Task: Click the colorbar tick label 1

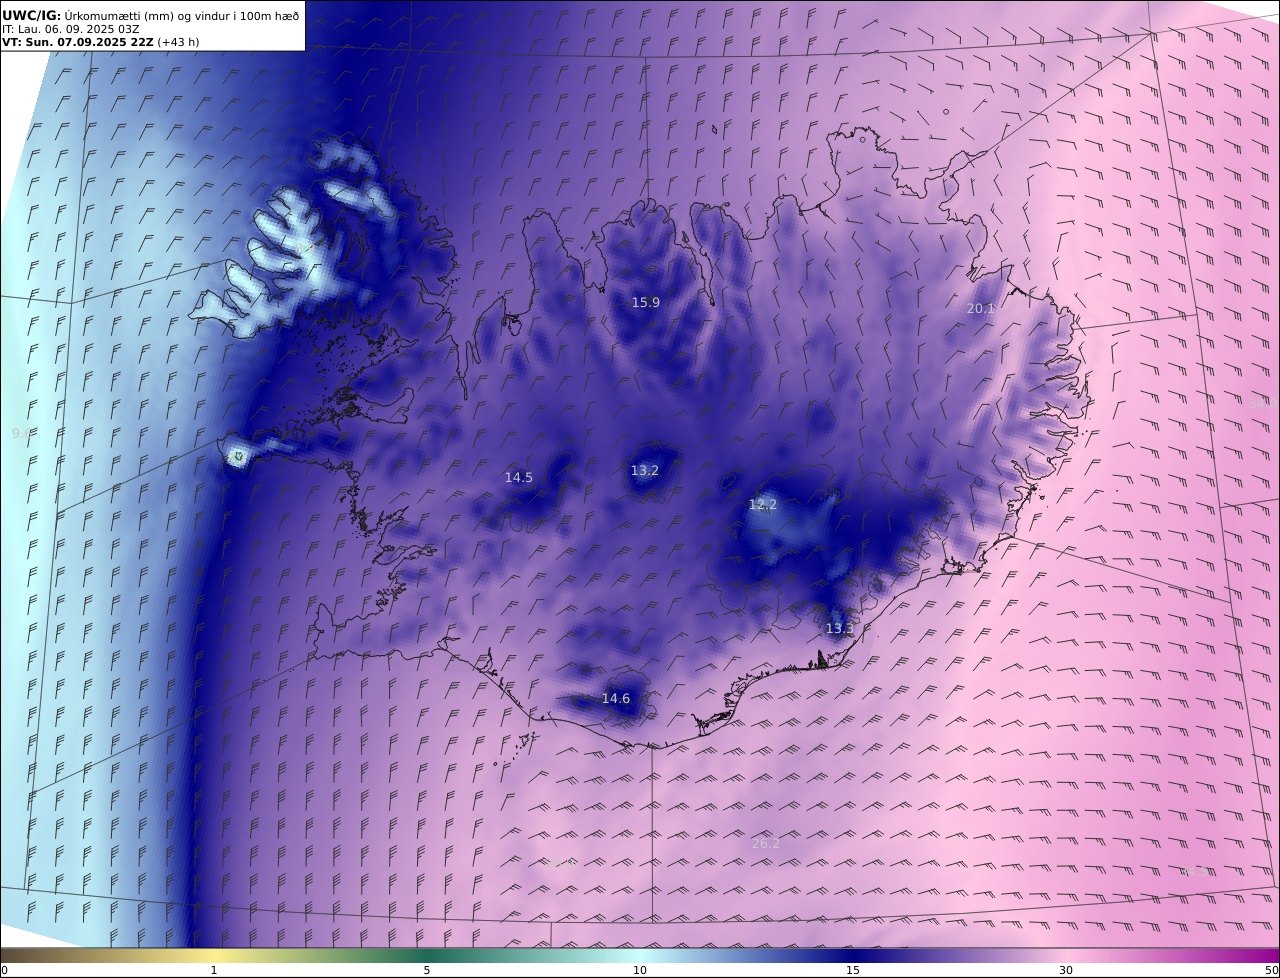Action: click(x=214, y=970)
